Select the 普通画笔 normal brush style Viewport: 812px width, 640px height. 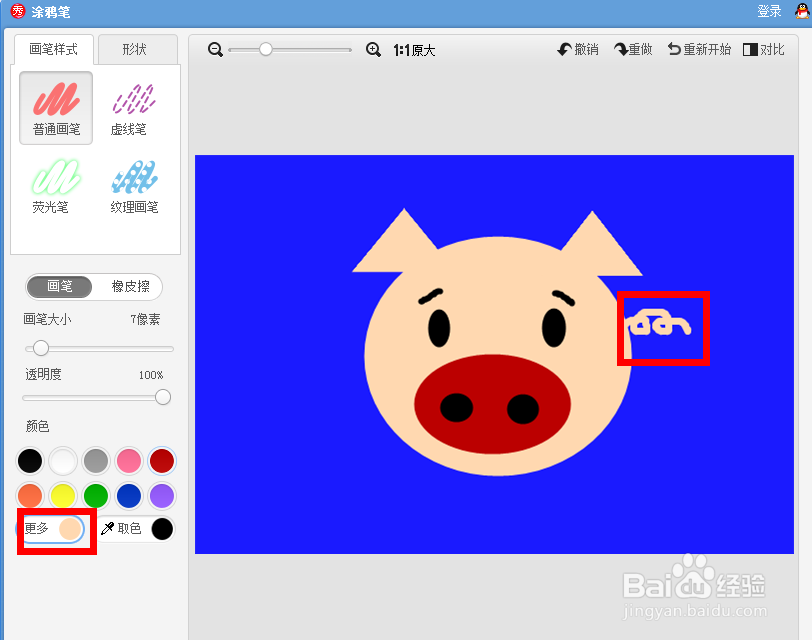click(x=56, y=108)
